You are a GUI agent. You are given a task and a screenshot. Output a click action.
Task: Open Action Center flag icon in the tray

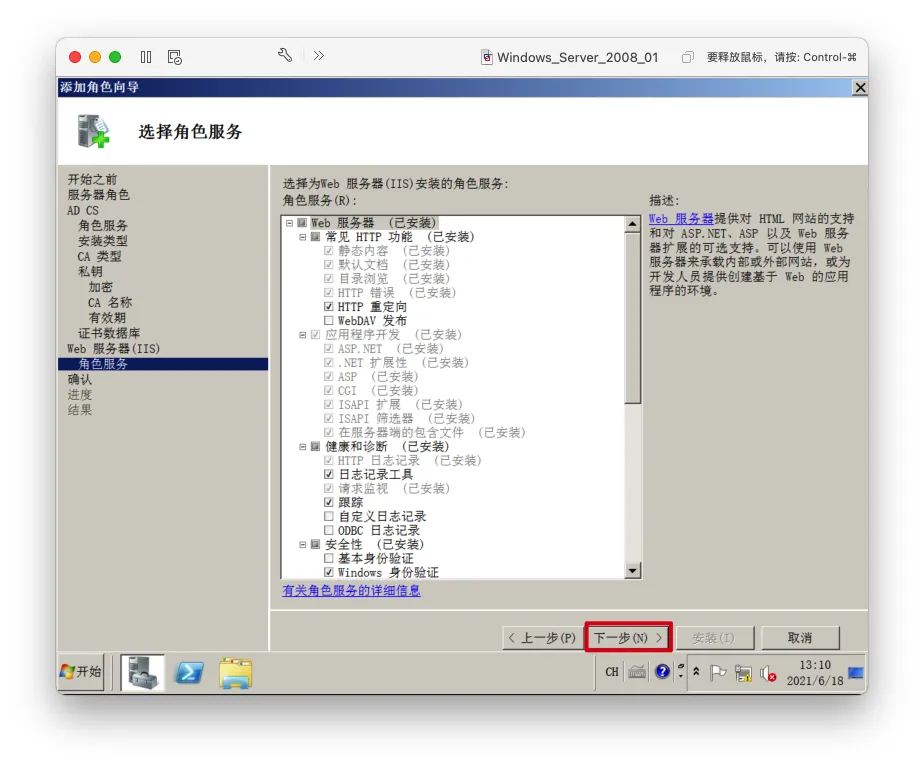coord(717,672)
